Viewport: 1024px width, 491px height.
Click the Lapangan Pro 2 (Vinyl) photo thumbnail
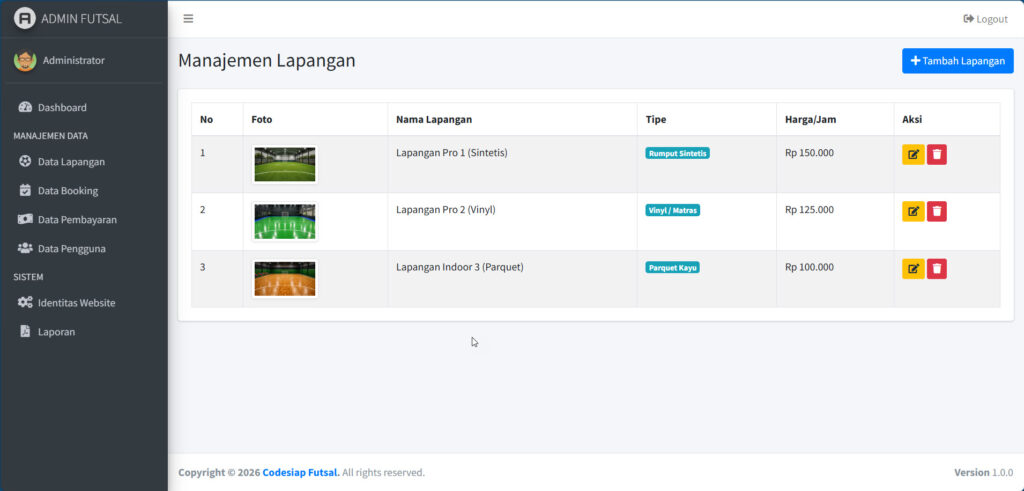285,221
